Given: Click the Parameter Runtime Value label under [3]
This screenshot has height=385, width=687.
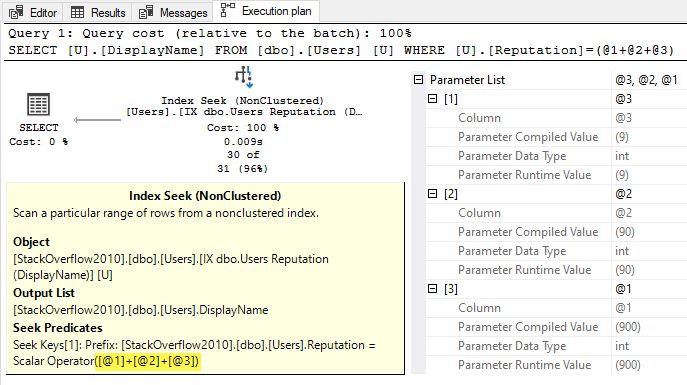Looking at the screenshot, I should 524,365.
